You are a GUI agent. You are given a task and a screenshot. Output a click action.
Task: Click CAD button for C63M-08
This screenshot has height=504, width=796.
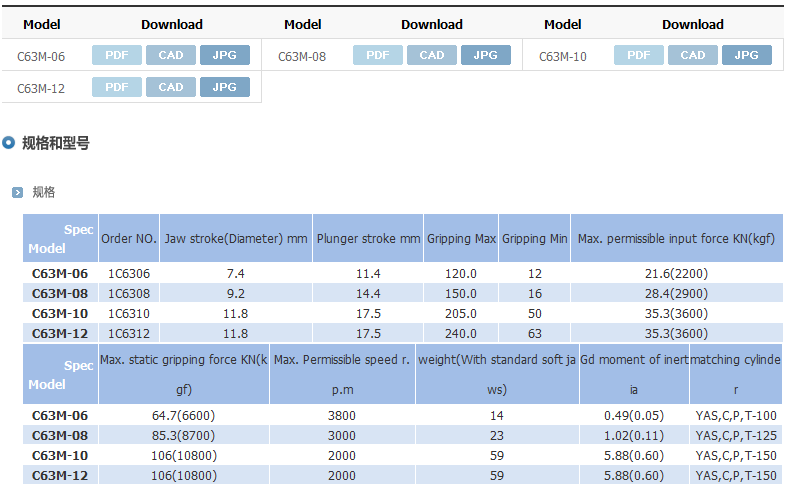tap(432, 55)
